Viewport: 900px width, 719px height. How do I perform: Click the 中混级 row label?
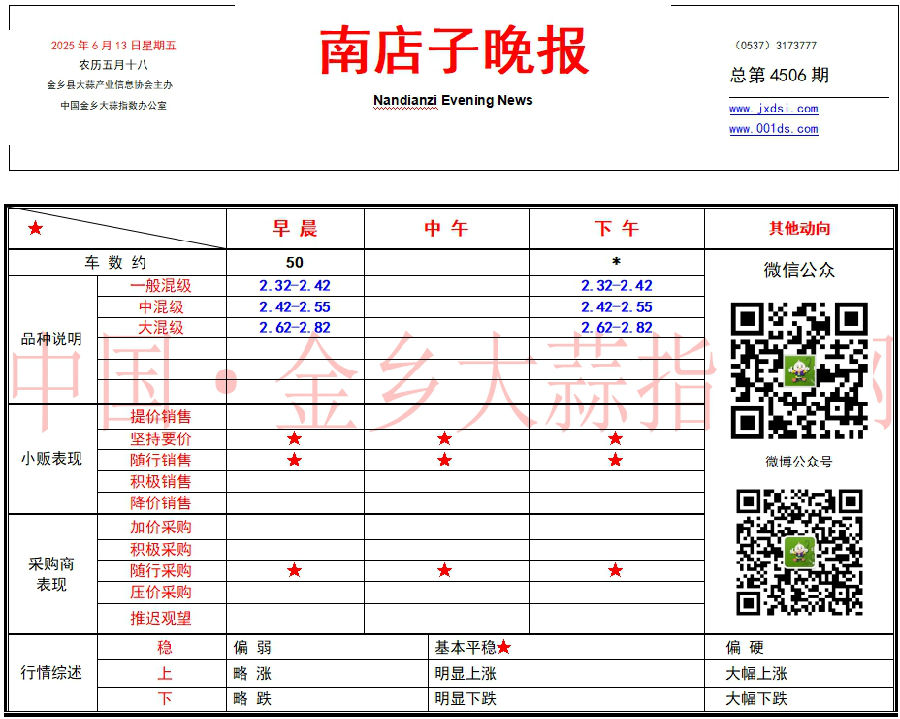point(161,307)
